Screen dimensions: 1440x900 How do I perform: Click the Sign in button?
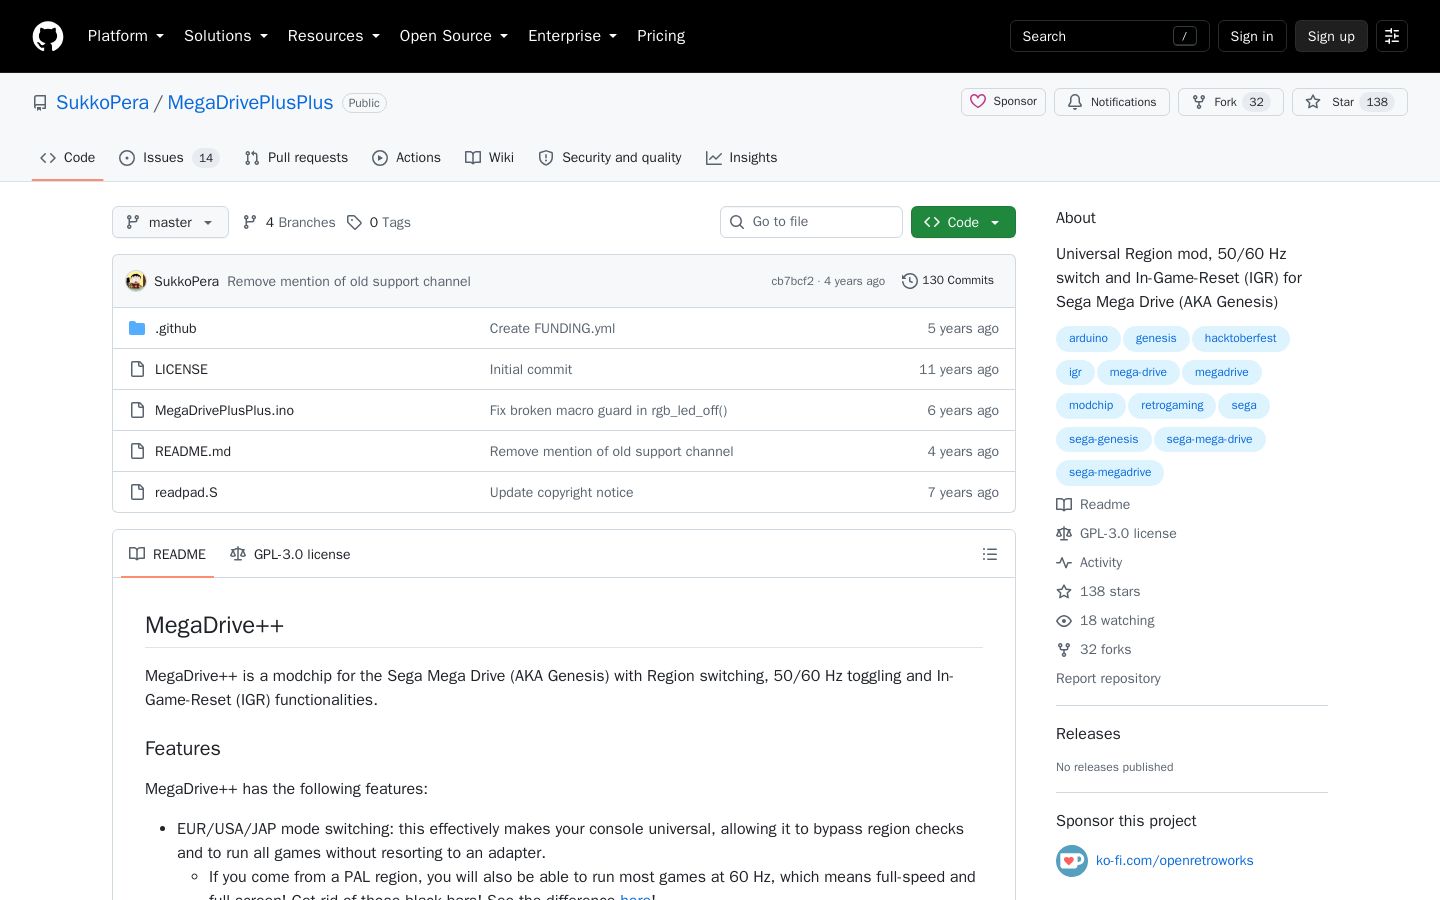[1252, 36]
